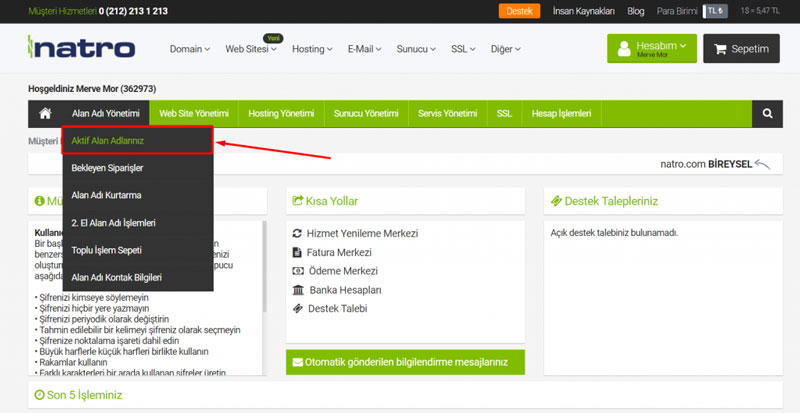Select Toplu İşlem Sepeti menu entry
This screenshot has width=800, height=413.
[x=138, y=250]
